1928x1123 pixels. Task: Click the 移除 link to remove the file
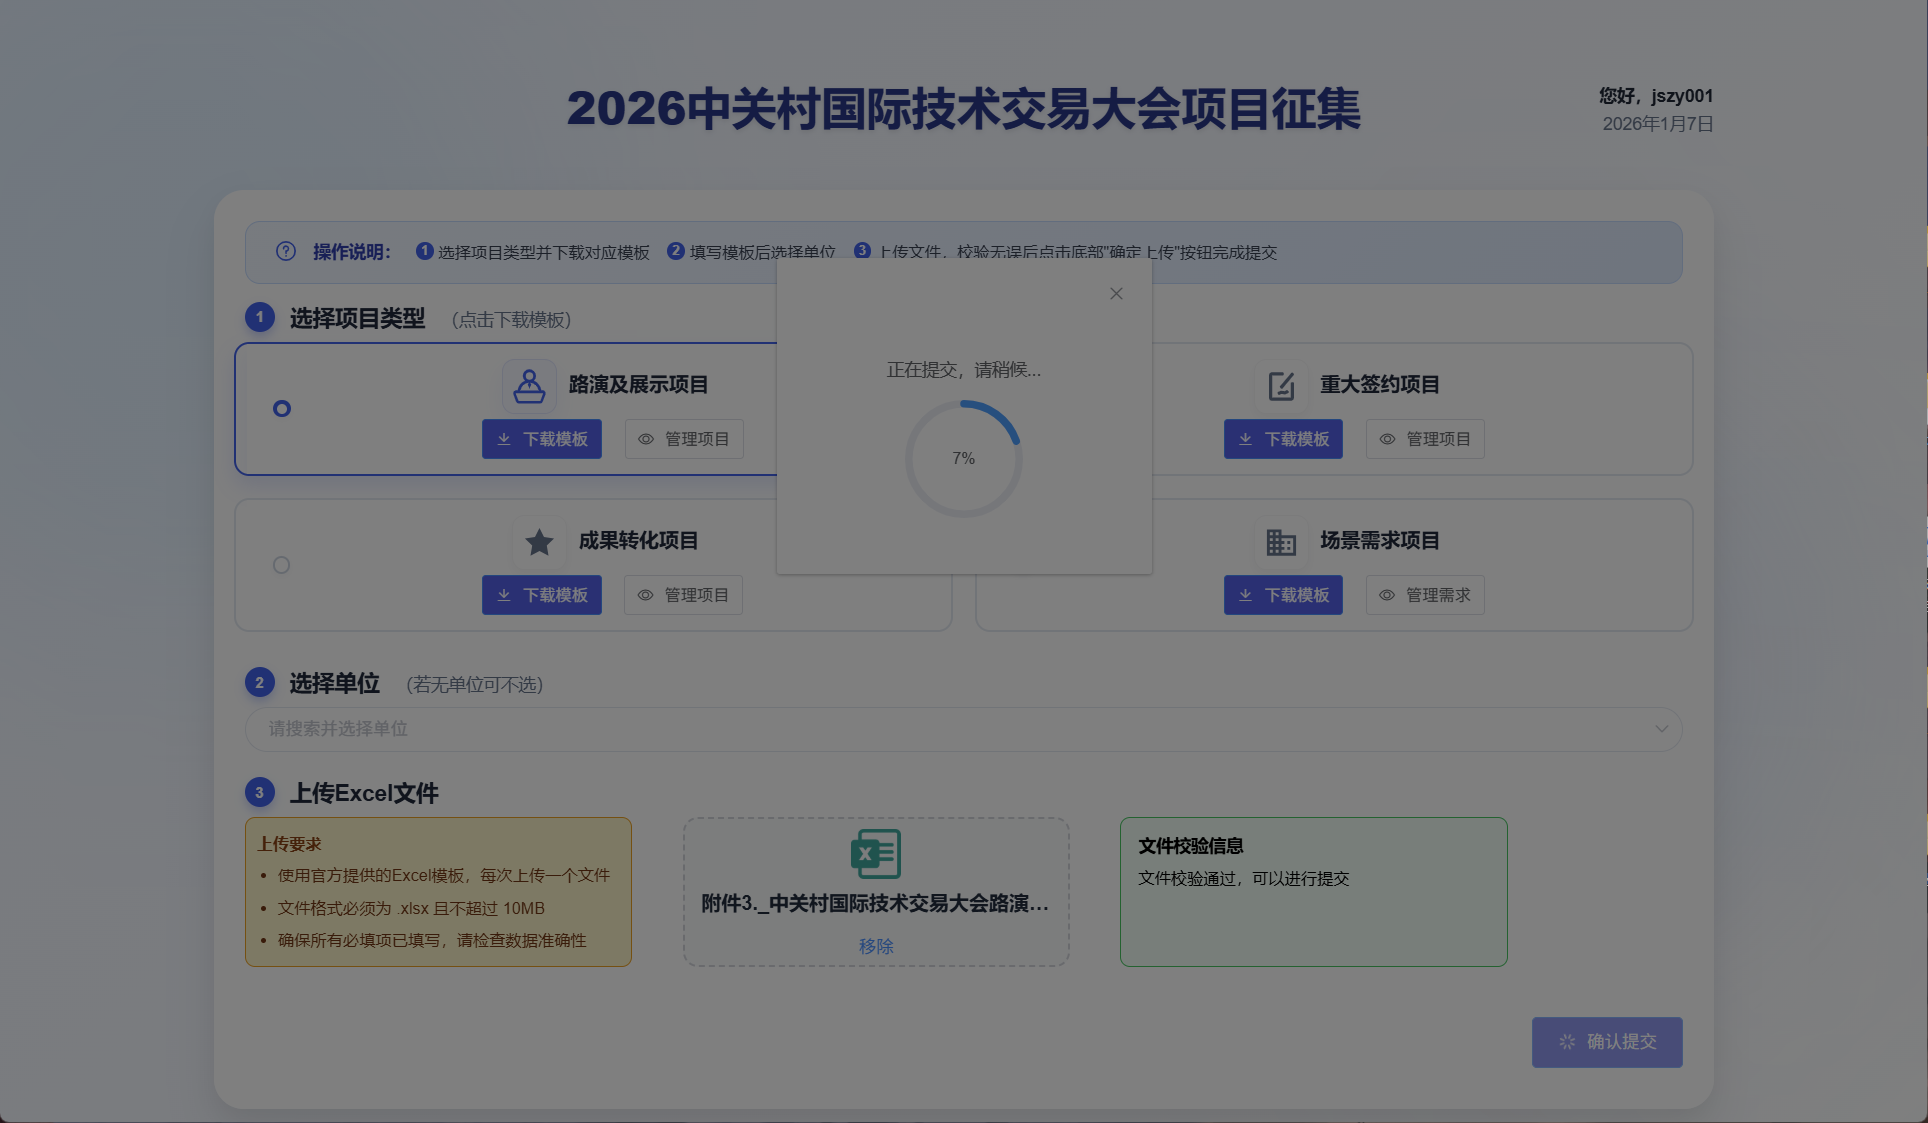click(x=876, y=946)
